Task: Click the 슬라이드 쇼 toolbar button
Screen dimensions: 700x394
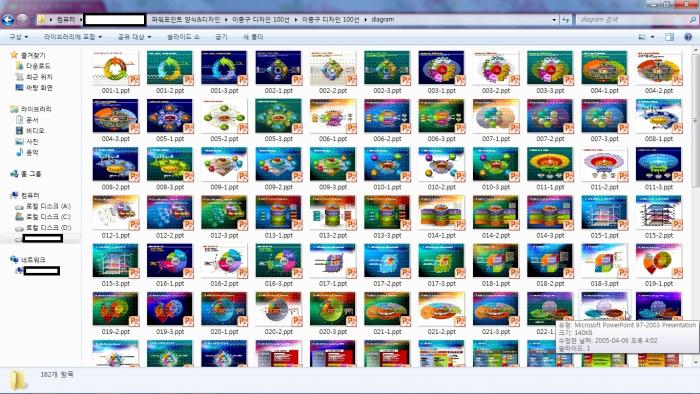Action: coord(183,37)
